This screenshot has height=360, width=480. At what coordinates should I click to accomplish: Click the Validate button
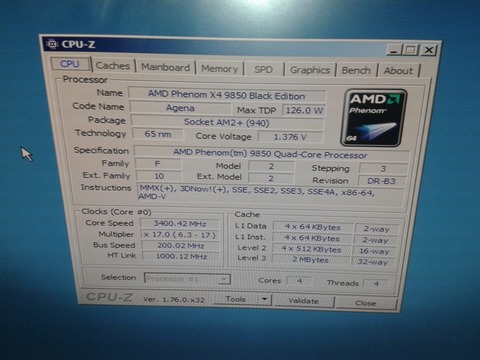click(304, 301)
